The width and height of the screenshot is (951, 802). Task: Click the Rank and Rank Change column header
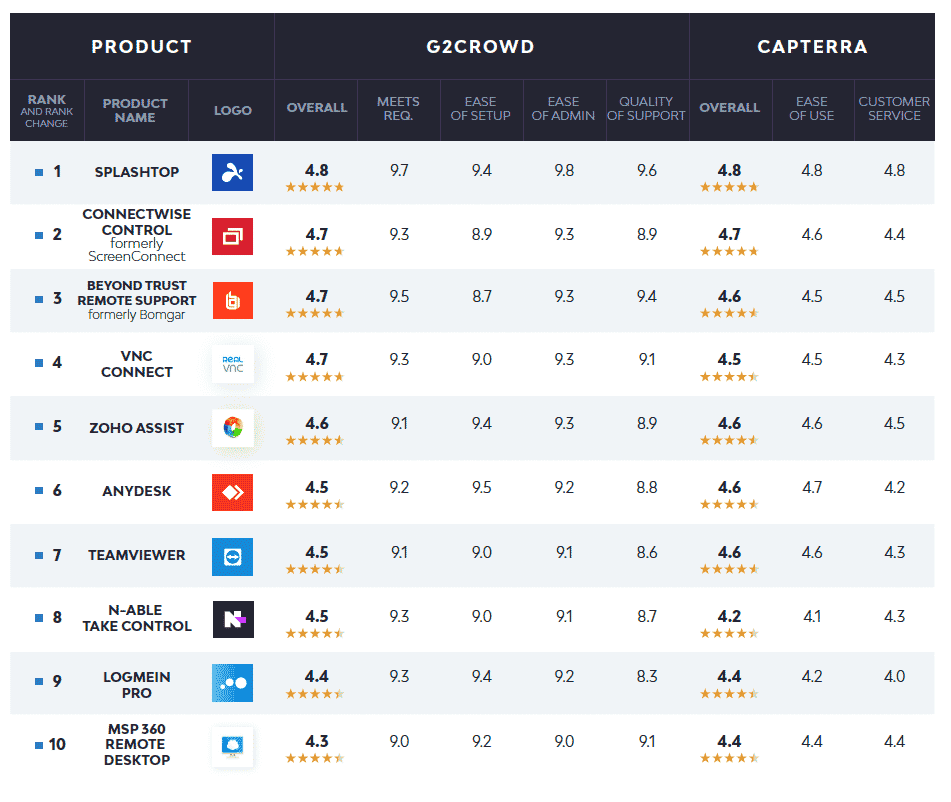(x=47, y=110)
